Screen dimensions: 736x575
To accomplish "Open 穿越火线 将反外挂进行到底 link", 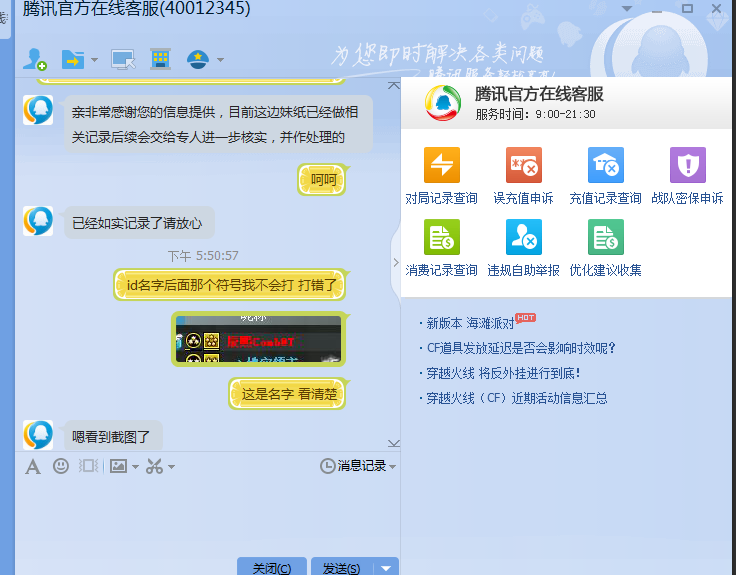I will pyautogui.click(x=503, y=373).
